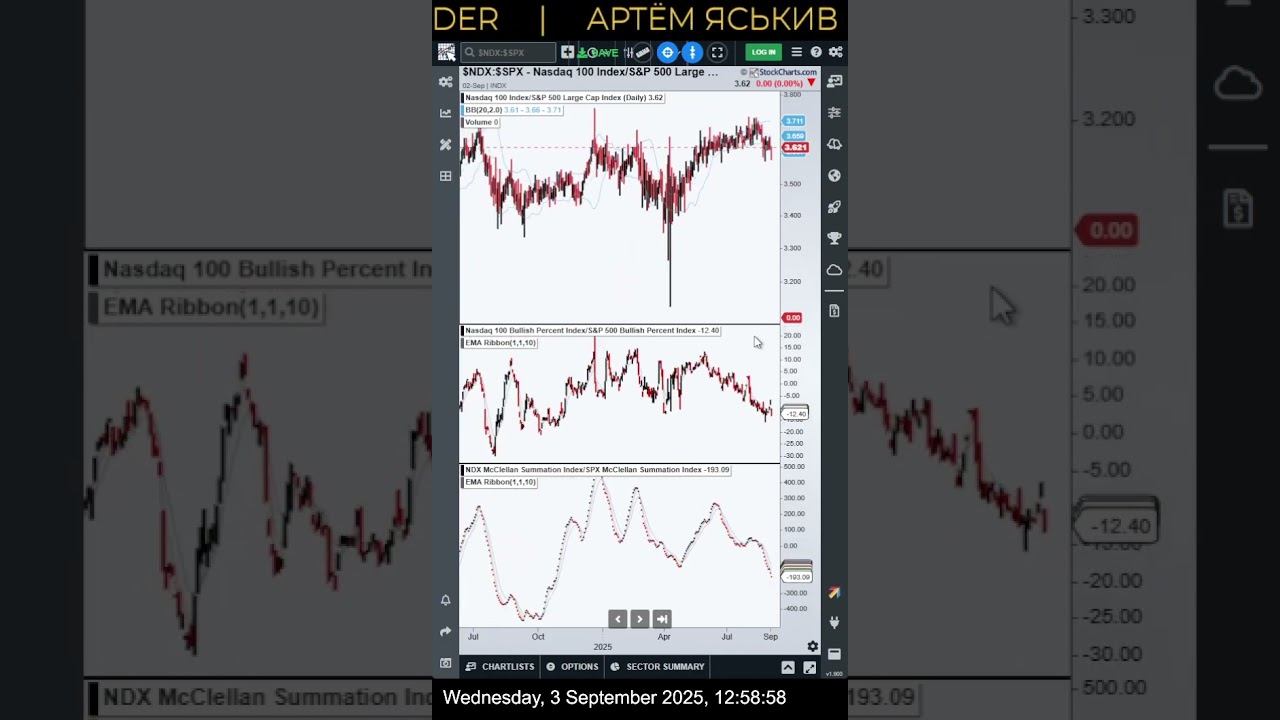The image size is (1280, 720).
Task: Click the green Save button
Action: click(598, 52)
